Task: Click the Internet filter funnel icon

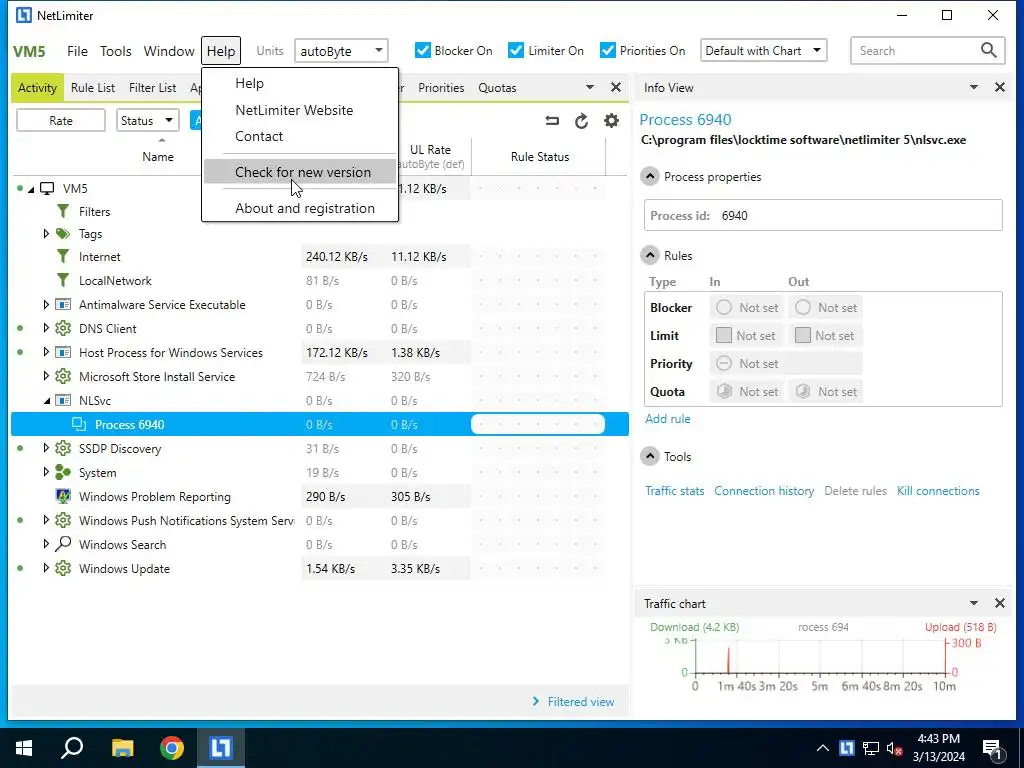Action: click(x=63, y=257)
